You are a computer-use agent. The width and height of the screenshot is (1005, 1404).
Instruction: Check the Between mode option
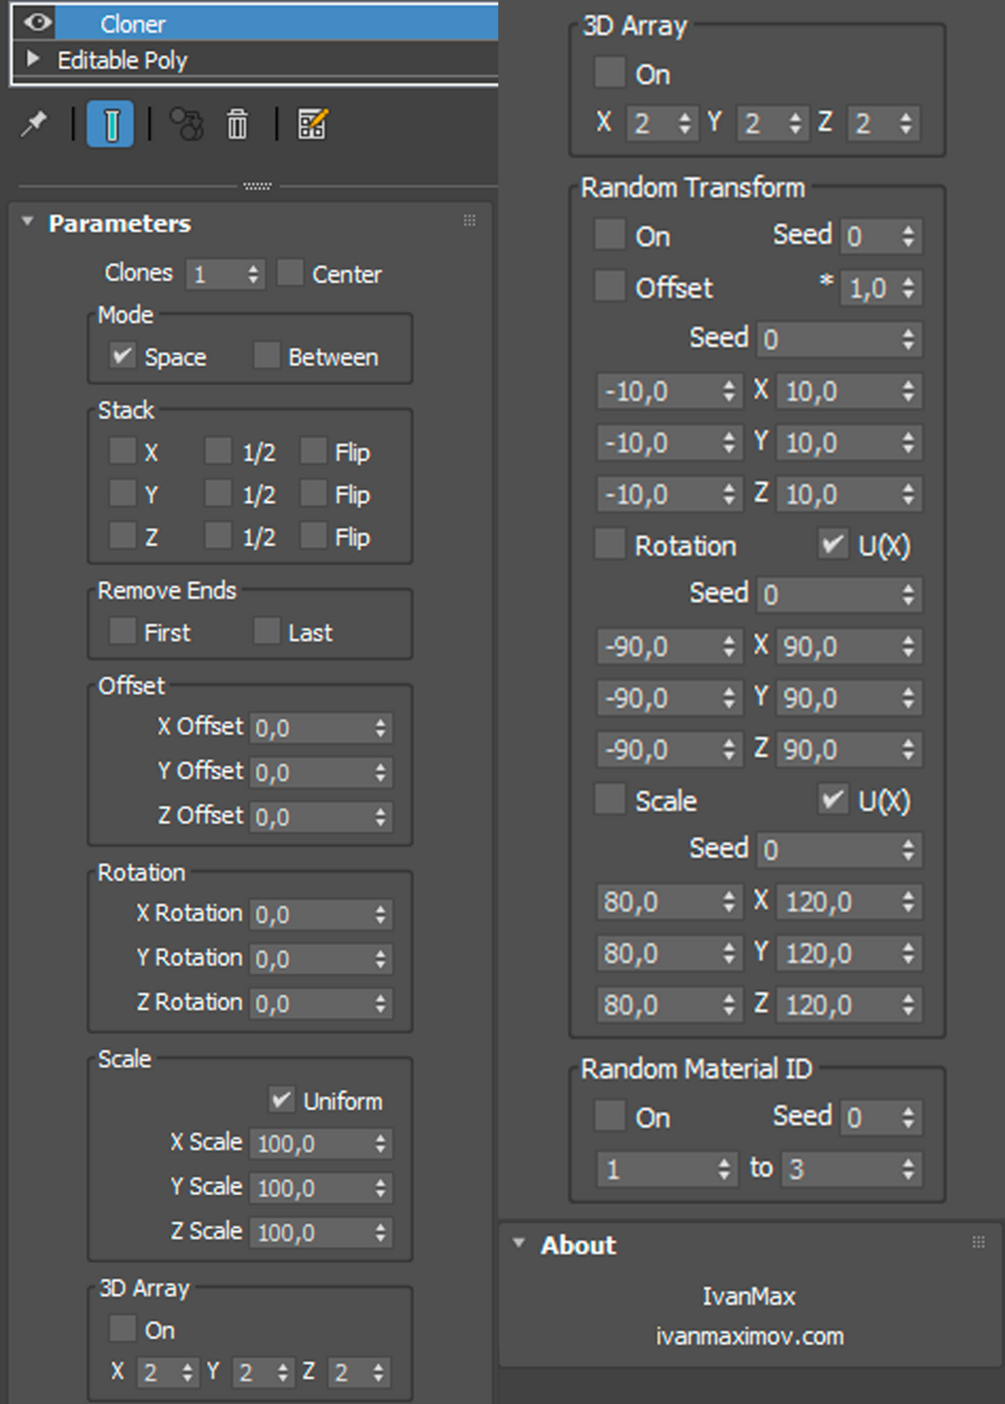tap(267, 356)
